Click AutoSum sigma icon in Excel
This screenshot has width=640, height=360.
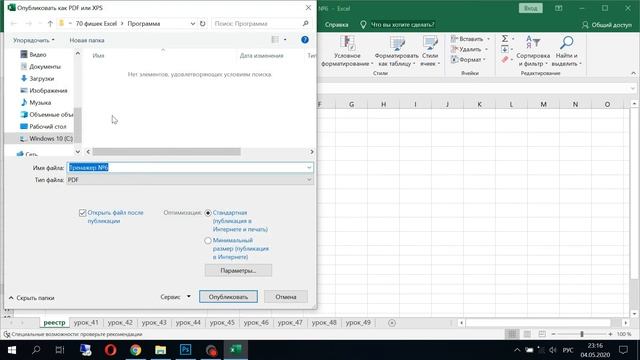tap(505, 38)
